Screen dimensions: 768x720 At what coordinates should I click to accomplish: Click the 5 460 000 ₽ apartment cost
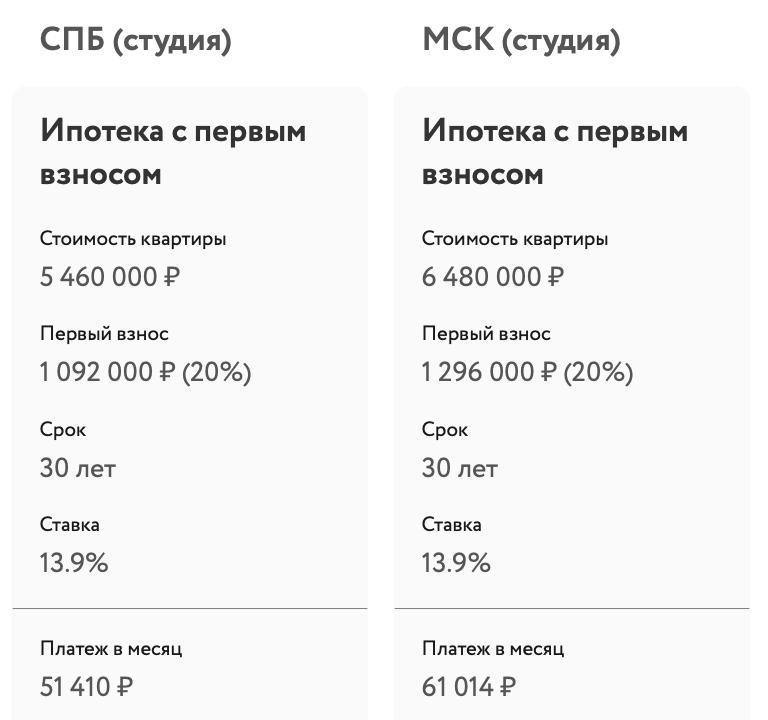pyautogui.click(x=111, y=277)
